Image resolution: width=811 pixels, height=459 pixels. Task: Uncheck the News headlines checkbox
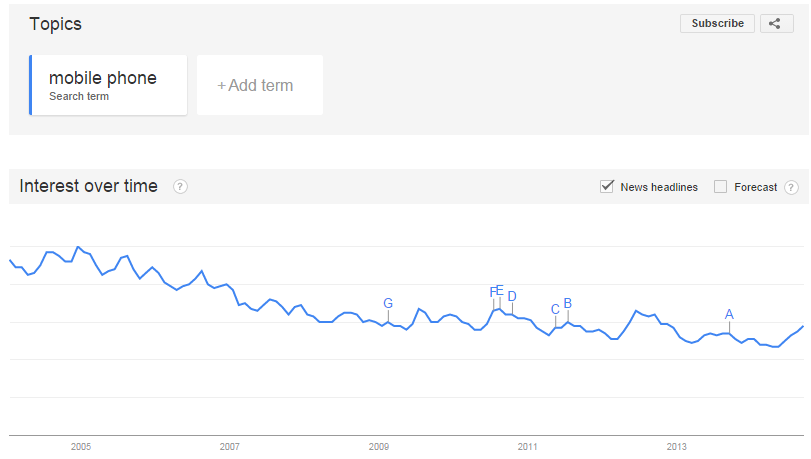click(x=607, y=186)
